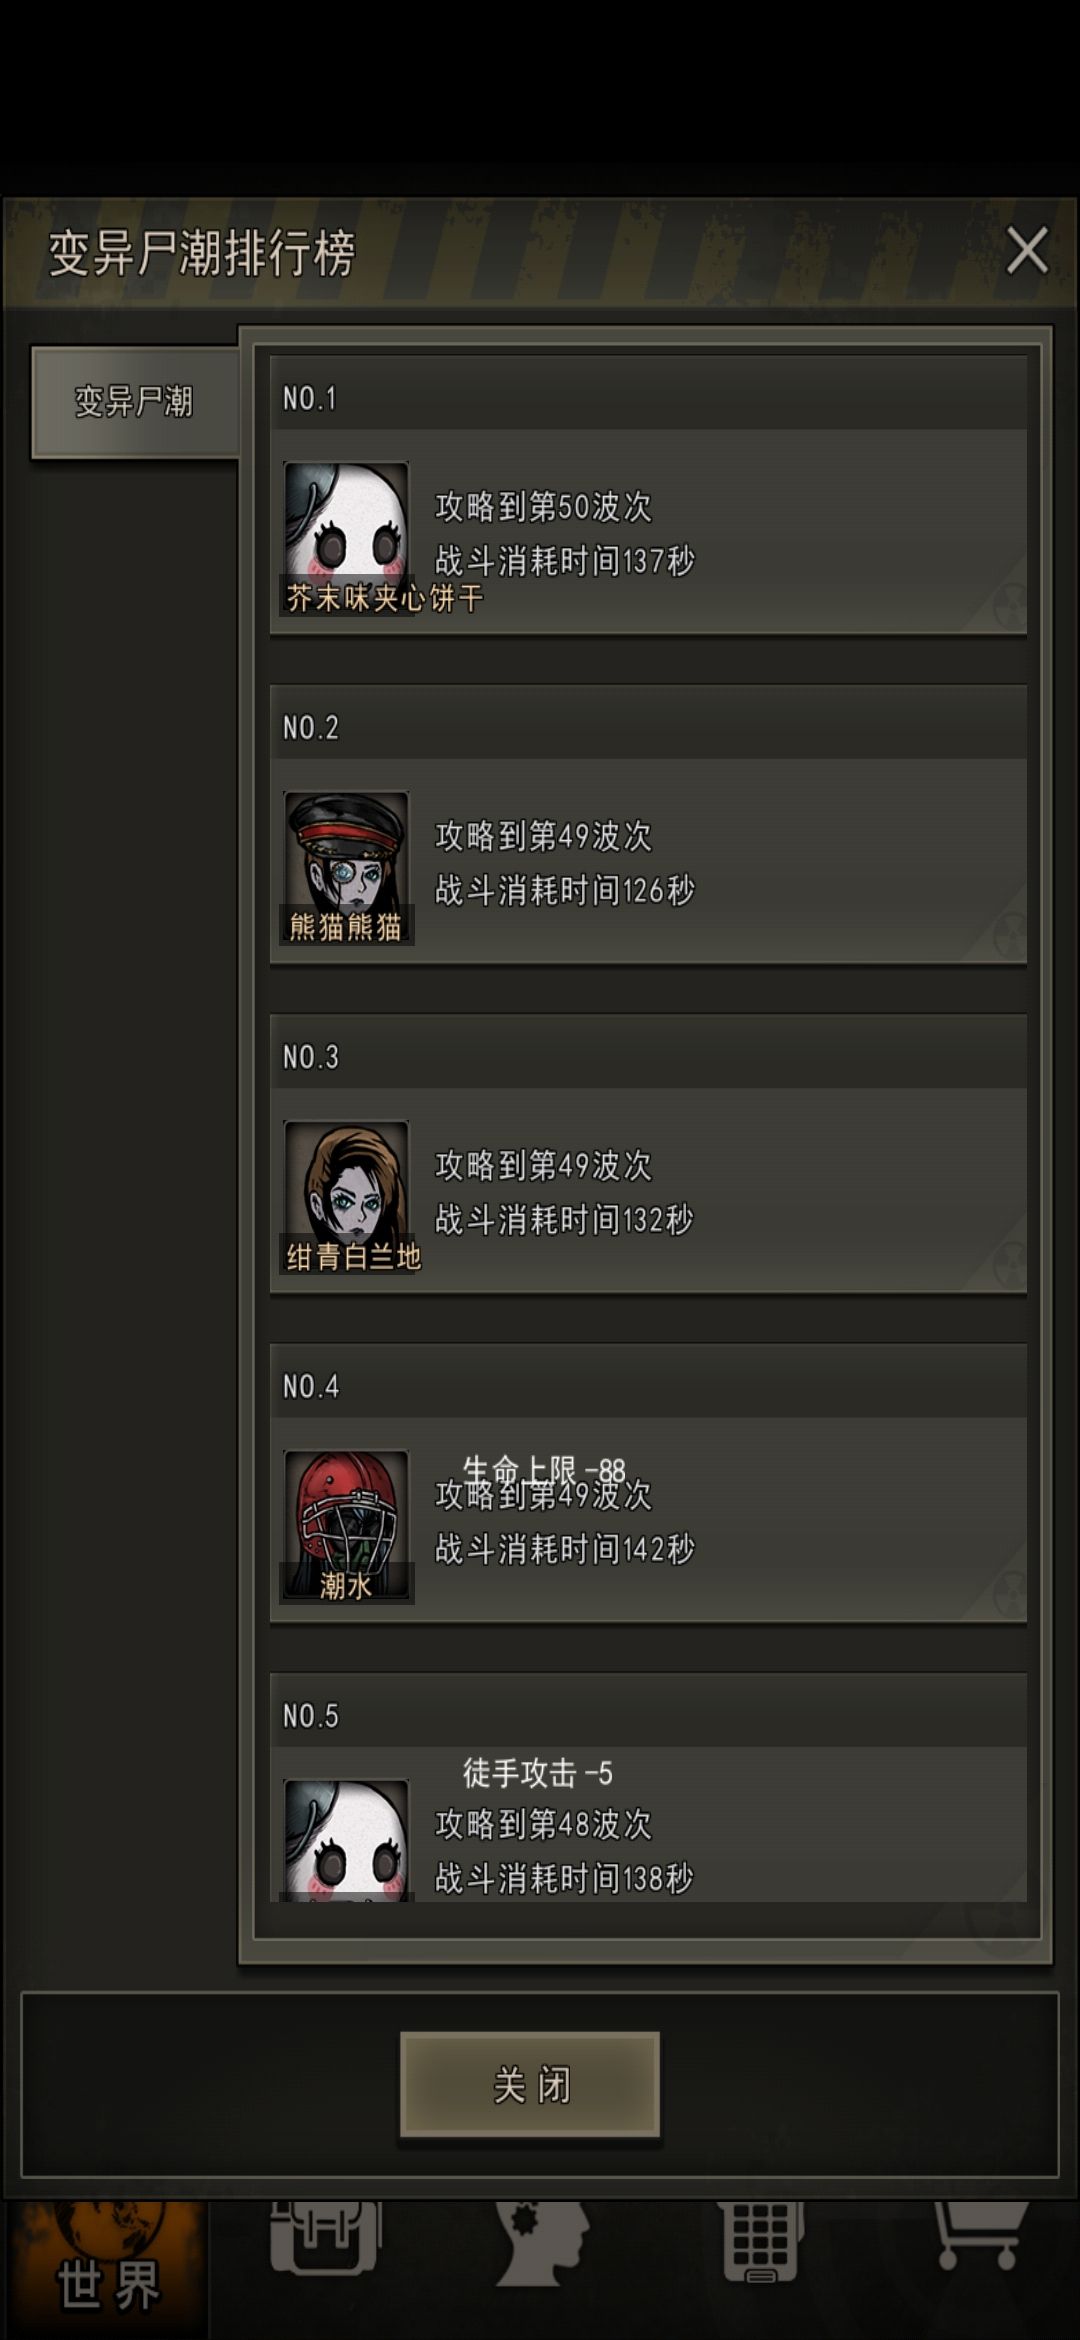Tap the NO.5 player's mask avatar
This screenshot has height=2340, width=1080.
click(x=346, y=1840)
